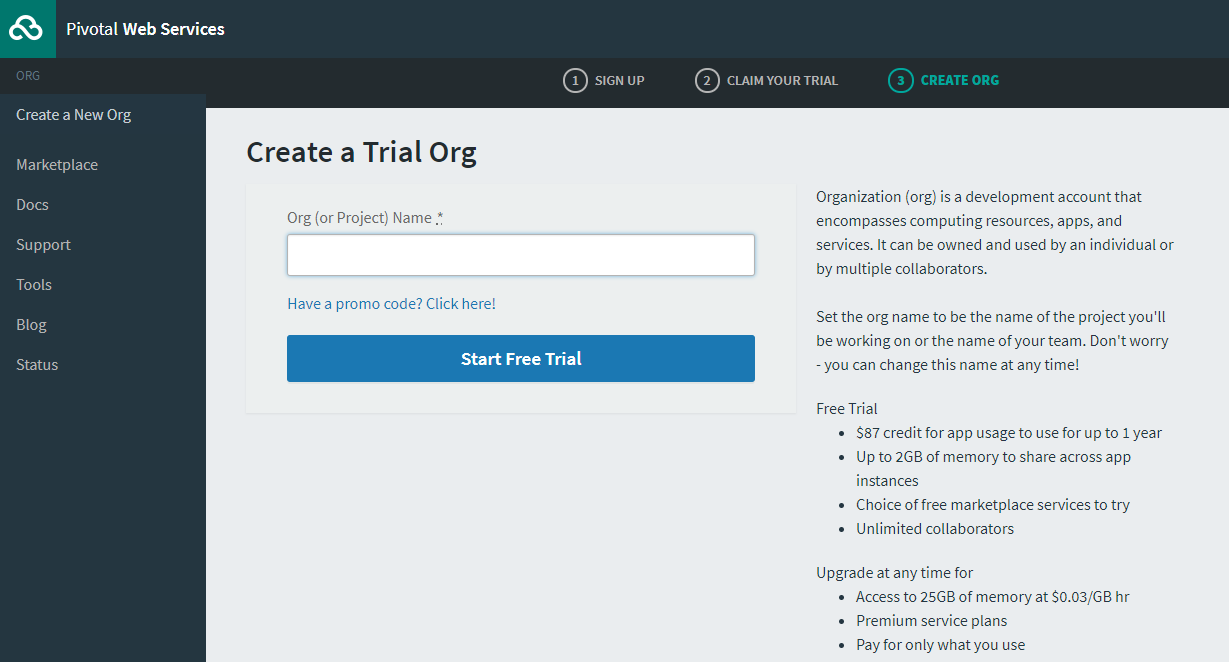This screenshot has height=662, width=1229.
Task: Visit the Blog sidebar link
Action: tap(31, 325)
